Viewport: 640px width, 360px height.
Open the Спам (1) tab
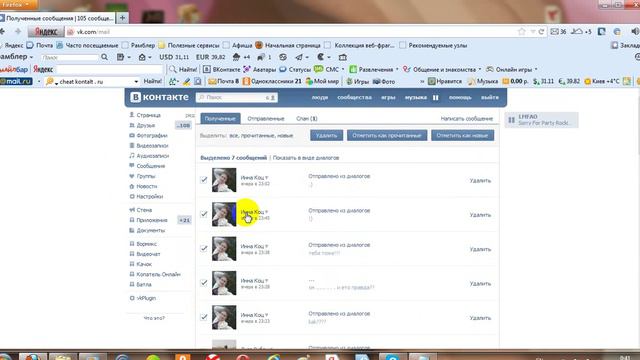coord(307,118)
